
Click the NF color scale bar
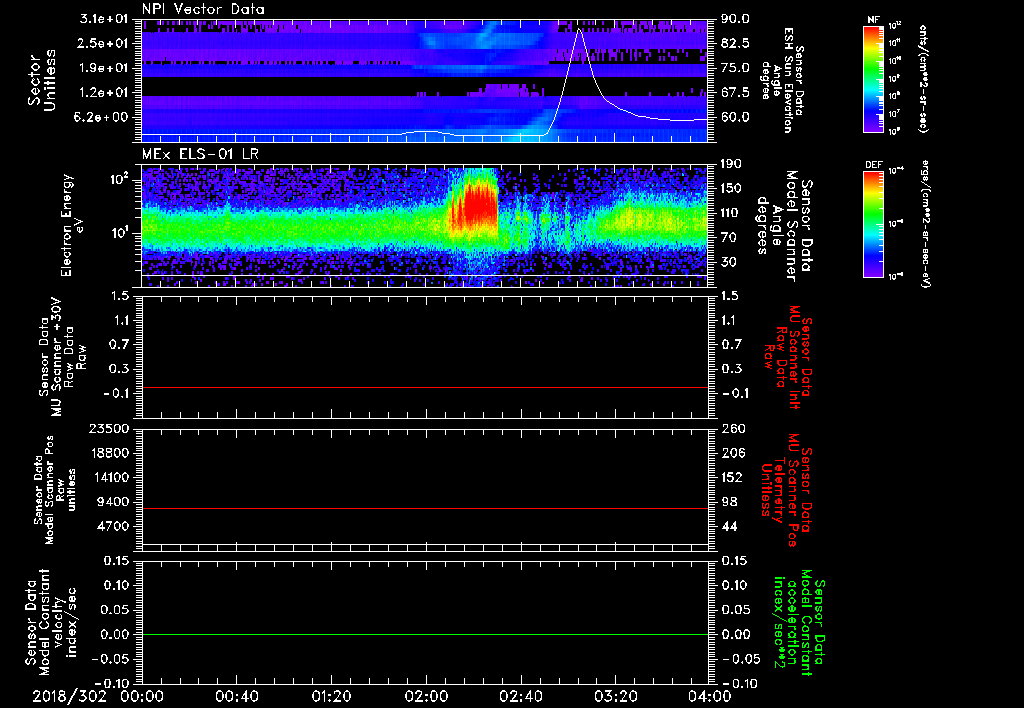coord(873,79)
